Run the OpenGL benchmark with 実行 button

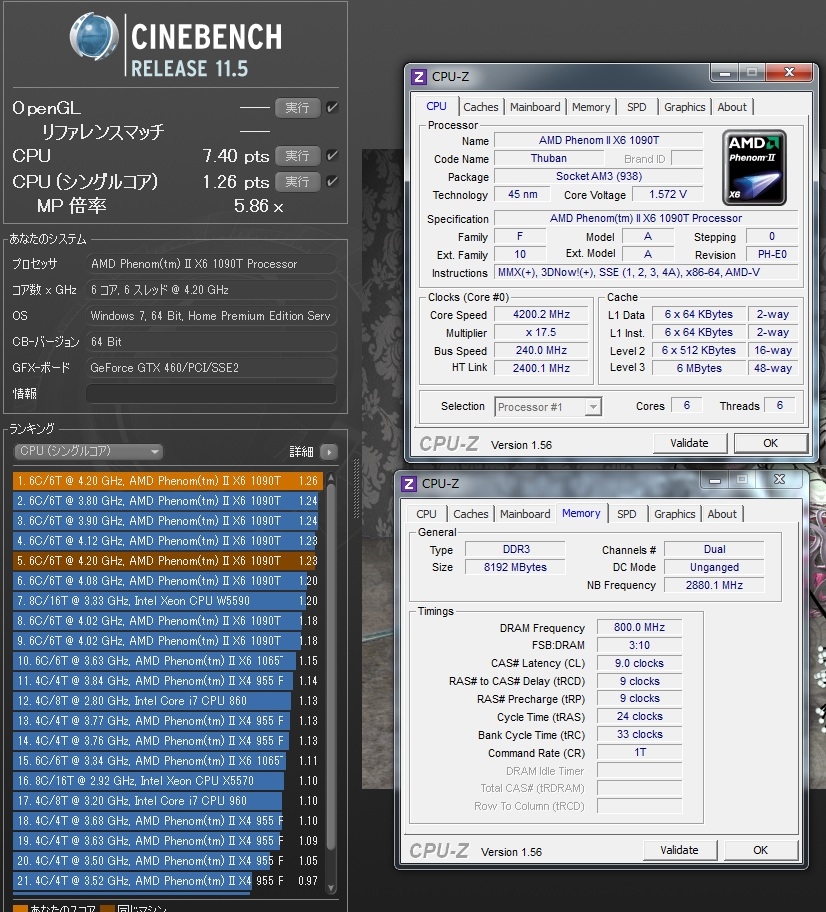tap(297, 108)
